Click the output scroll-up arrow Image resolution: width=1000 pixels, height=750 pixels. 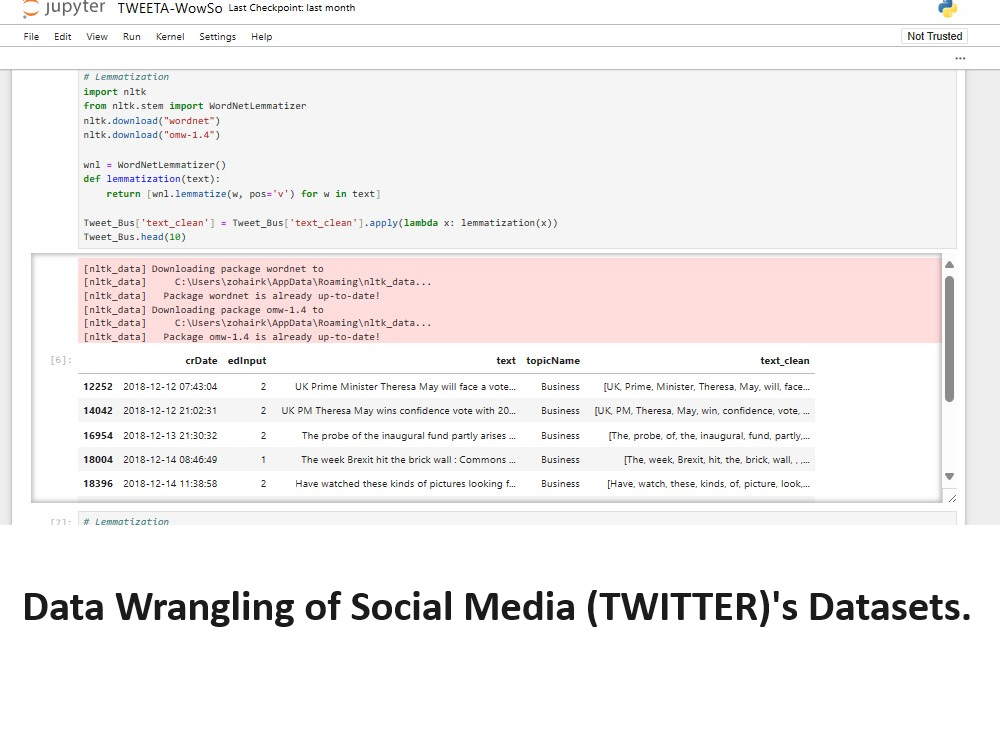click(x=949, y=263)
